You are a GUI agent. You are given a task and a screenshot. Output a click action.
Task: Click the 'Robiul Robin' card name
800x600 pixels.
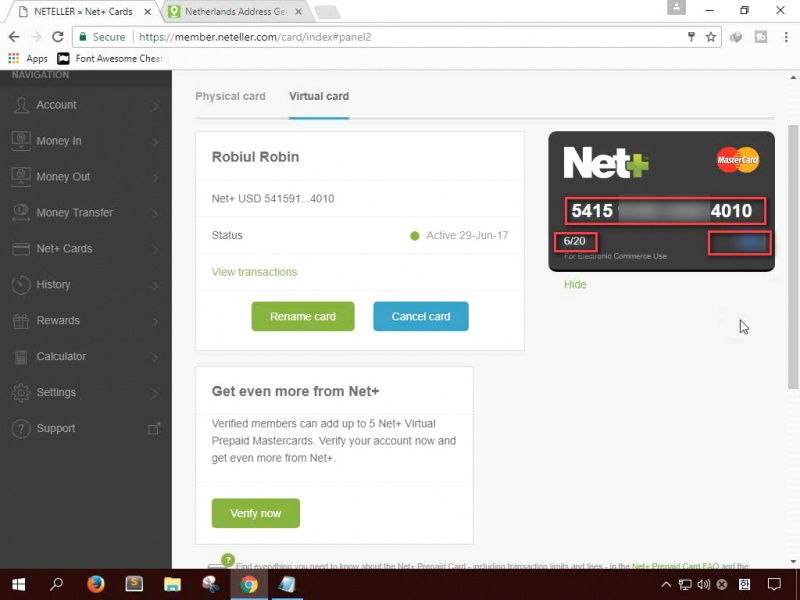point(255,157)
